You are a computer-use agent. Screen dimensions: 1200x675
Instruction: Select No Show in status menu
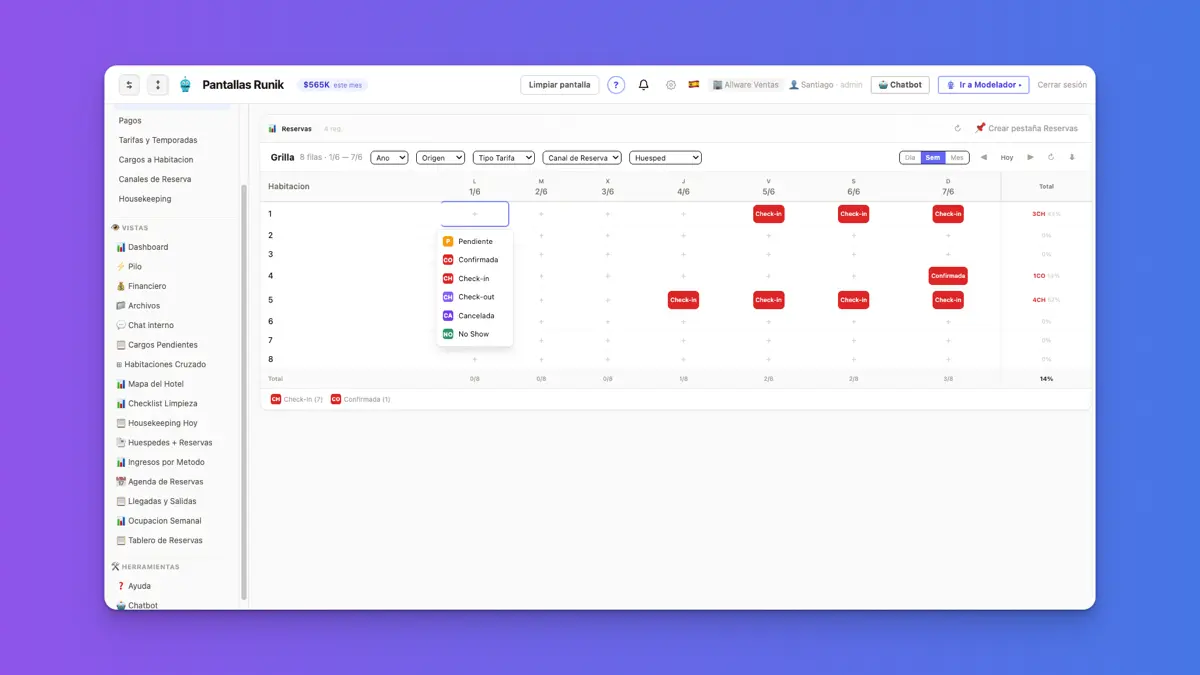coord(475,334)
